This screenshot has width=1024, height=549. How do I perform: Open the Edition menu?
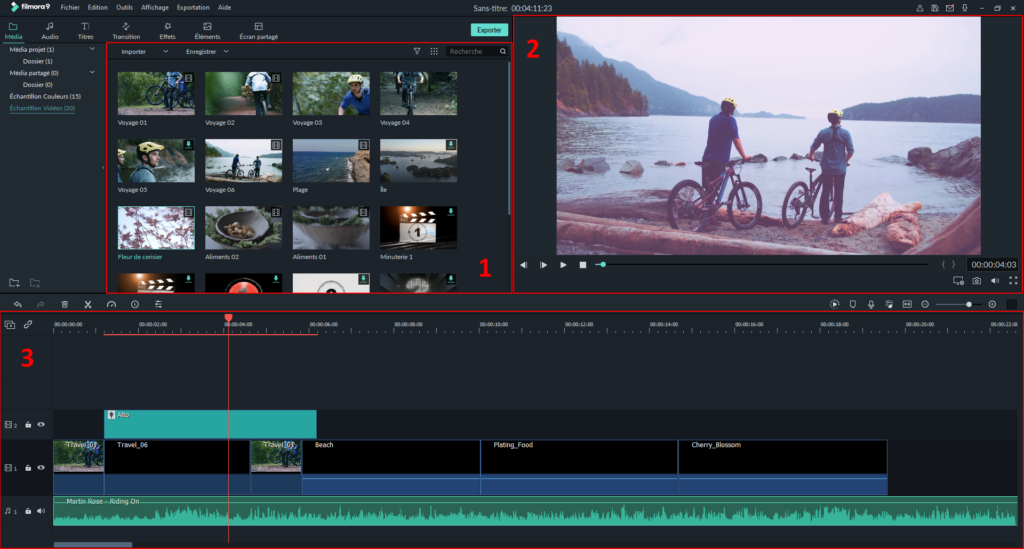click(x=97, y=8)
